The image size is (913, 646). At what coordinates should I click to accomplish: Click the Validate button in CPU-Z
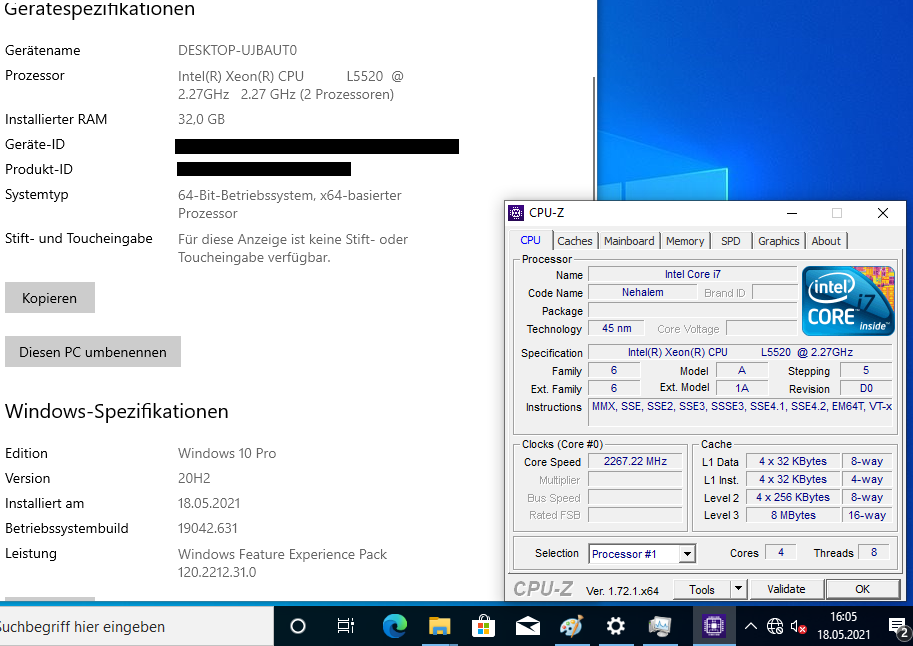786,589
